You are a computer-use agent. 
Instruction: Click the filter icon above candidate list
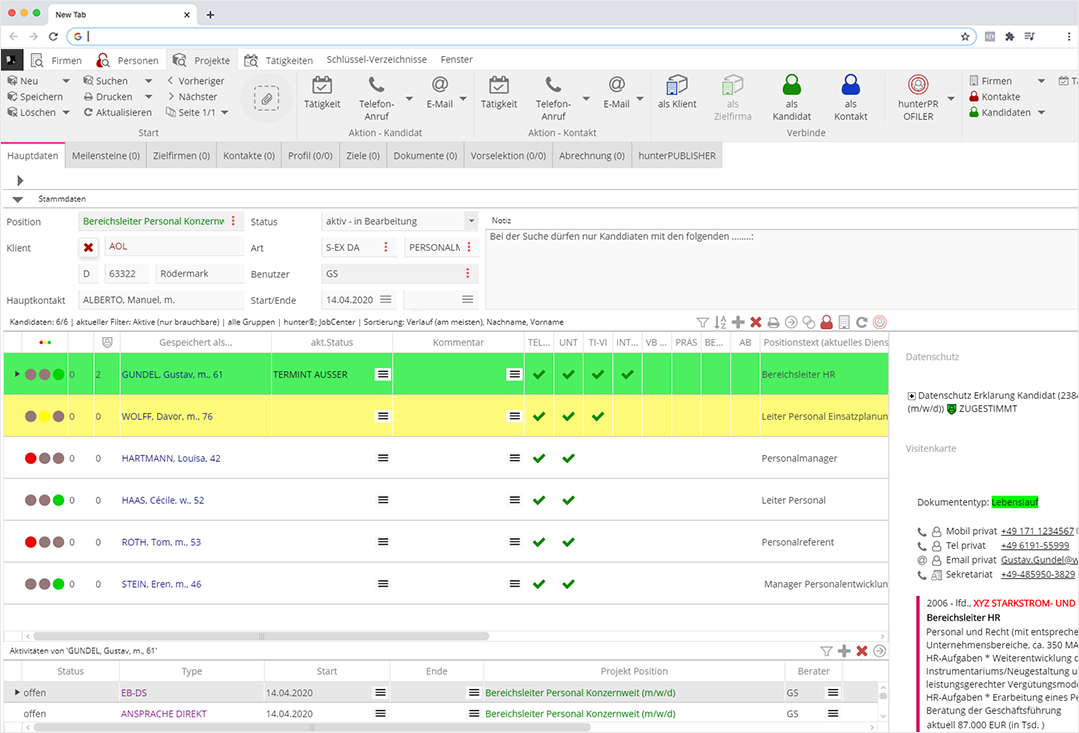pos(702,322)
